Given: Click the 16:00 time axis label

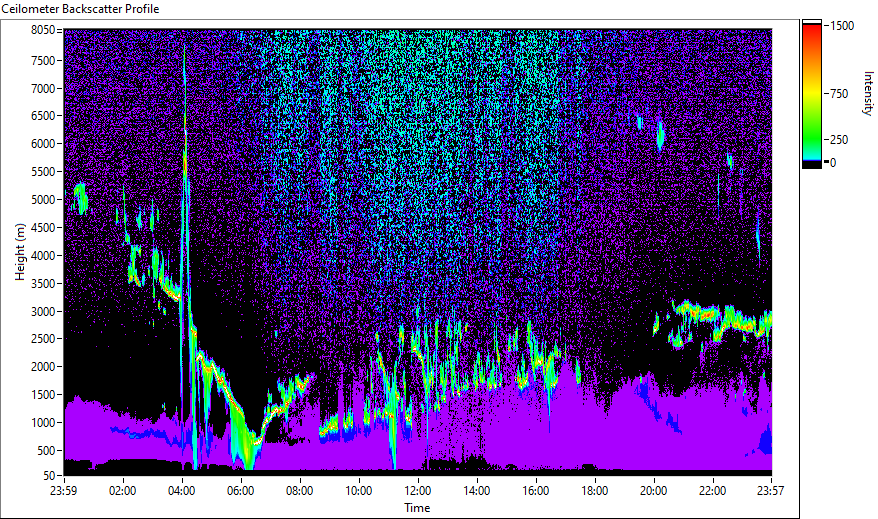Looking at the screenshot, I should coord(536,491).
